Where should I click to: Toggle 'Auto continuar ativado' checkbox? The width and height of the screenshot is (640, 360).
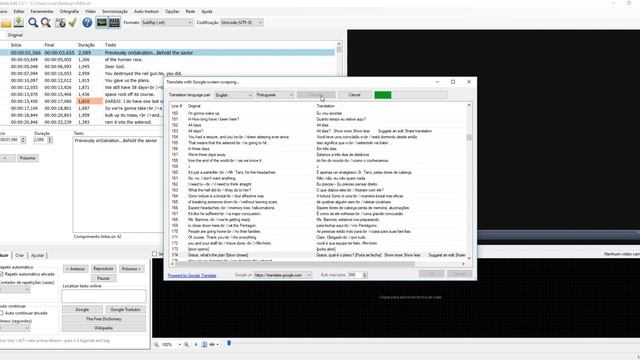(2, 313)
